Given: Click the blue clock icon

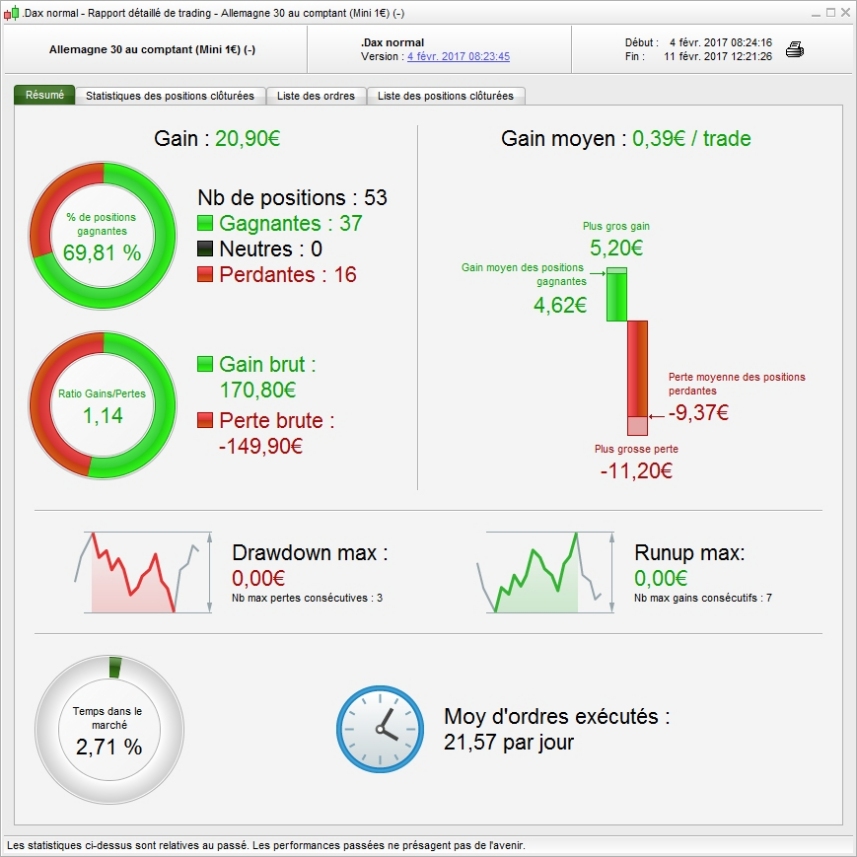Looking at the screenshot, I should 380,729.
